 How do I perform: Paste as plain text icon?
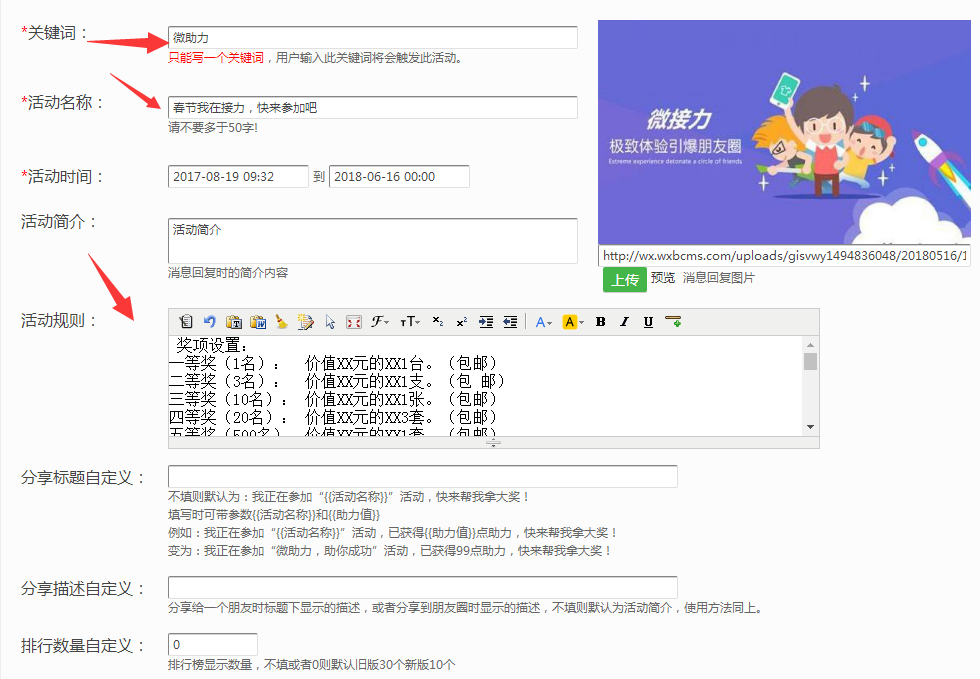point(234,321)
